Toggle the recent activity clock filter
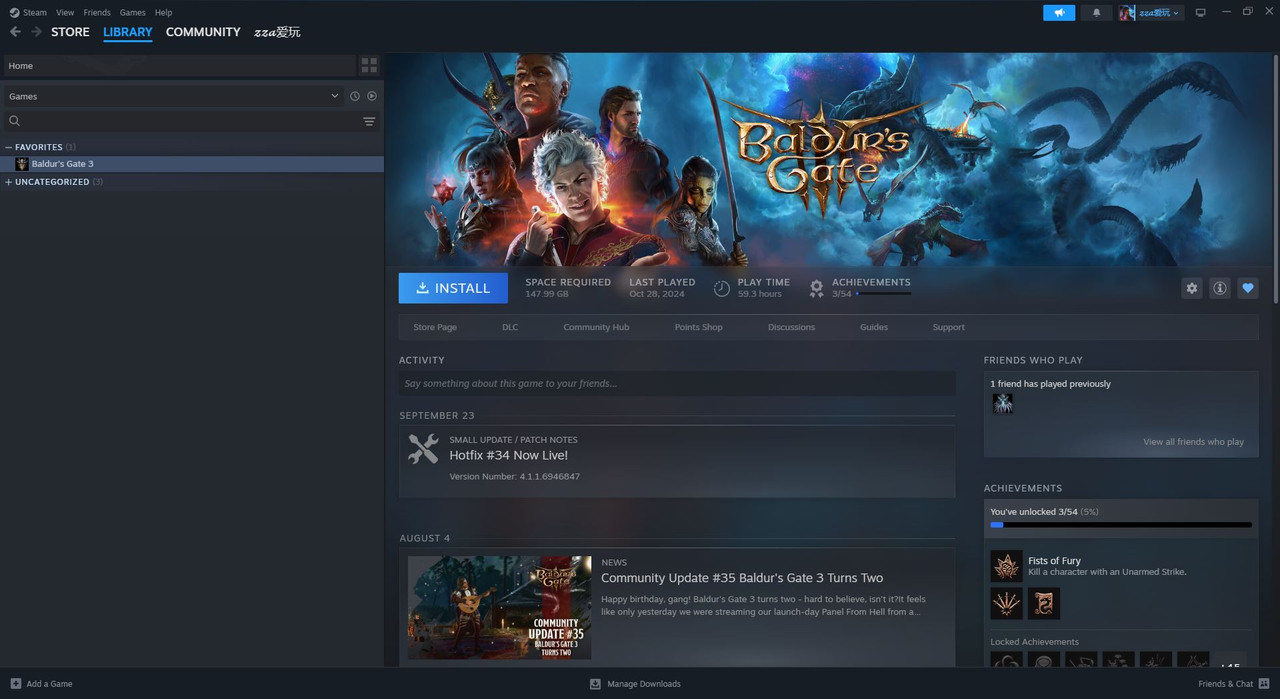 click(x=354, y=96)
